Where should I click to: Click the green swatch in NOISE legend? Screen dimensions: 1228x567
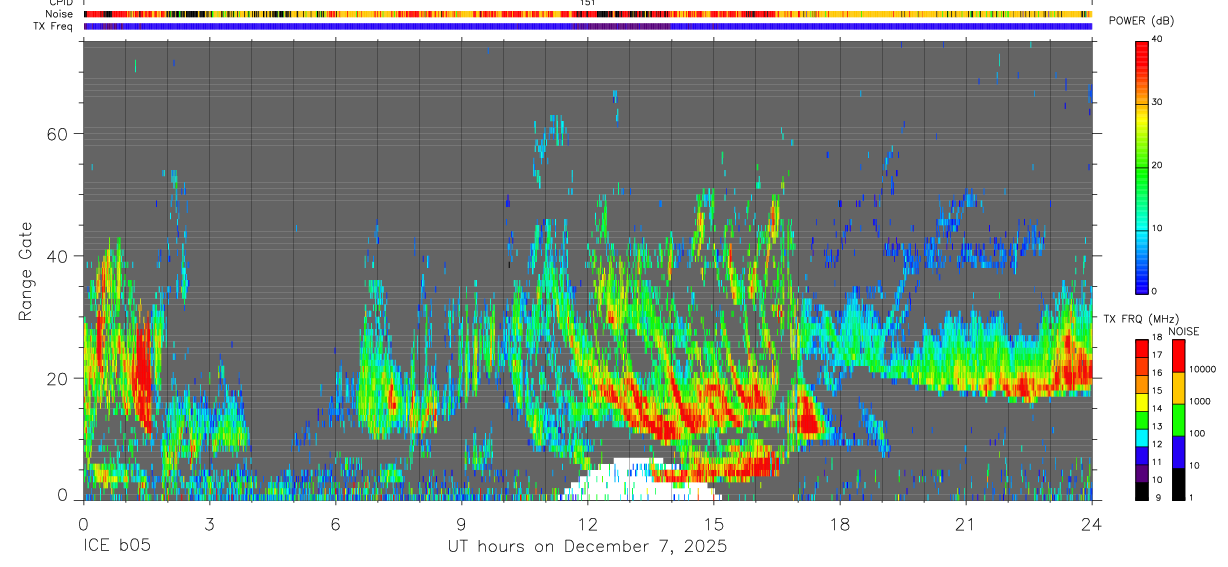pyautogui.click(x=1180, y=419)
